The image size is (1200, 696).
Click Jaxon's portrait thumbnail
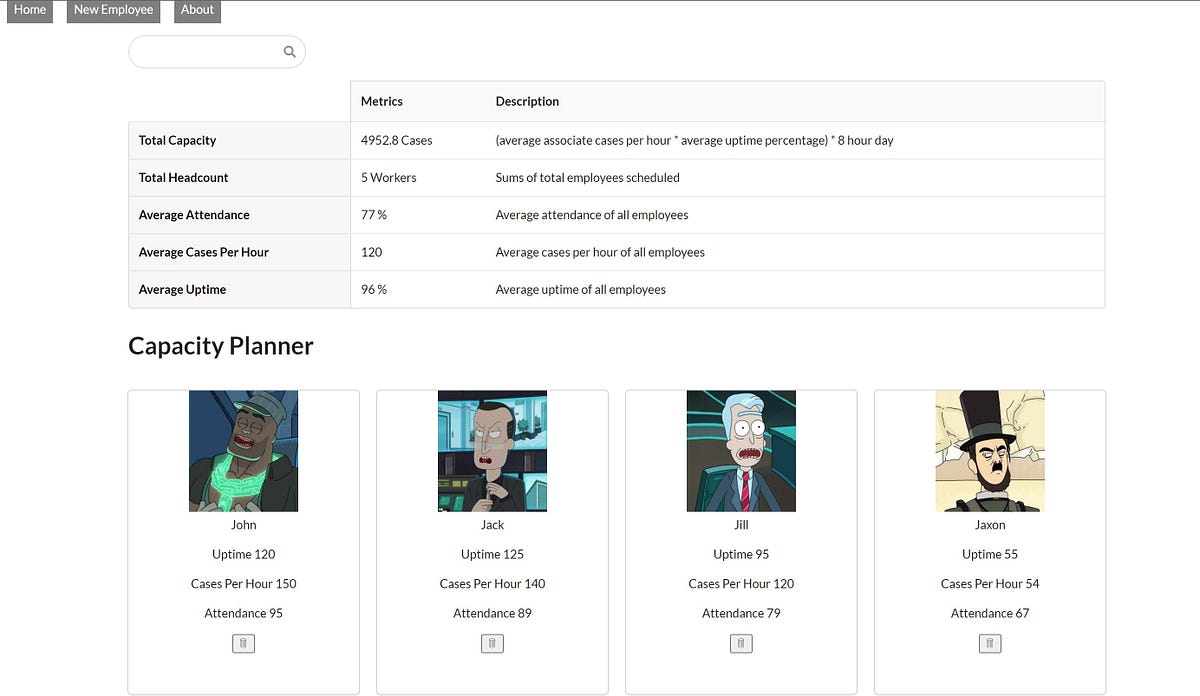tap(989, 450)
